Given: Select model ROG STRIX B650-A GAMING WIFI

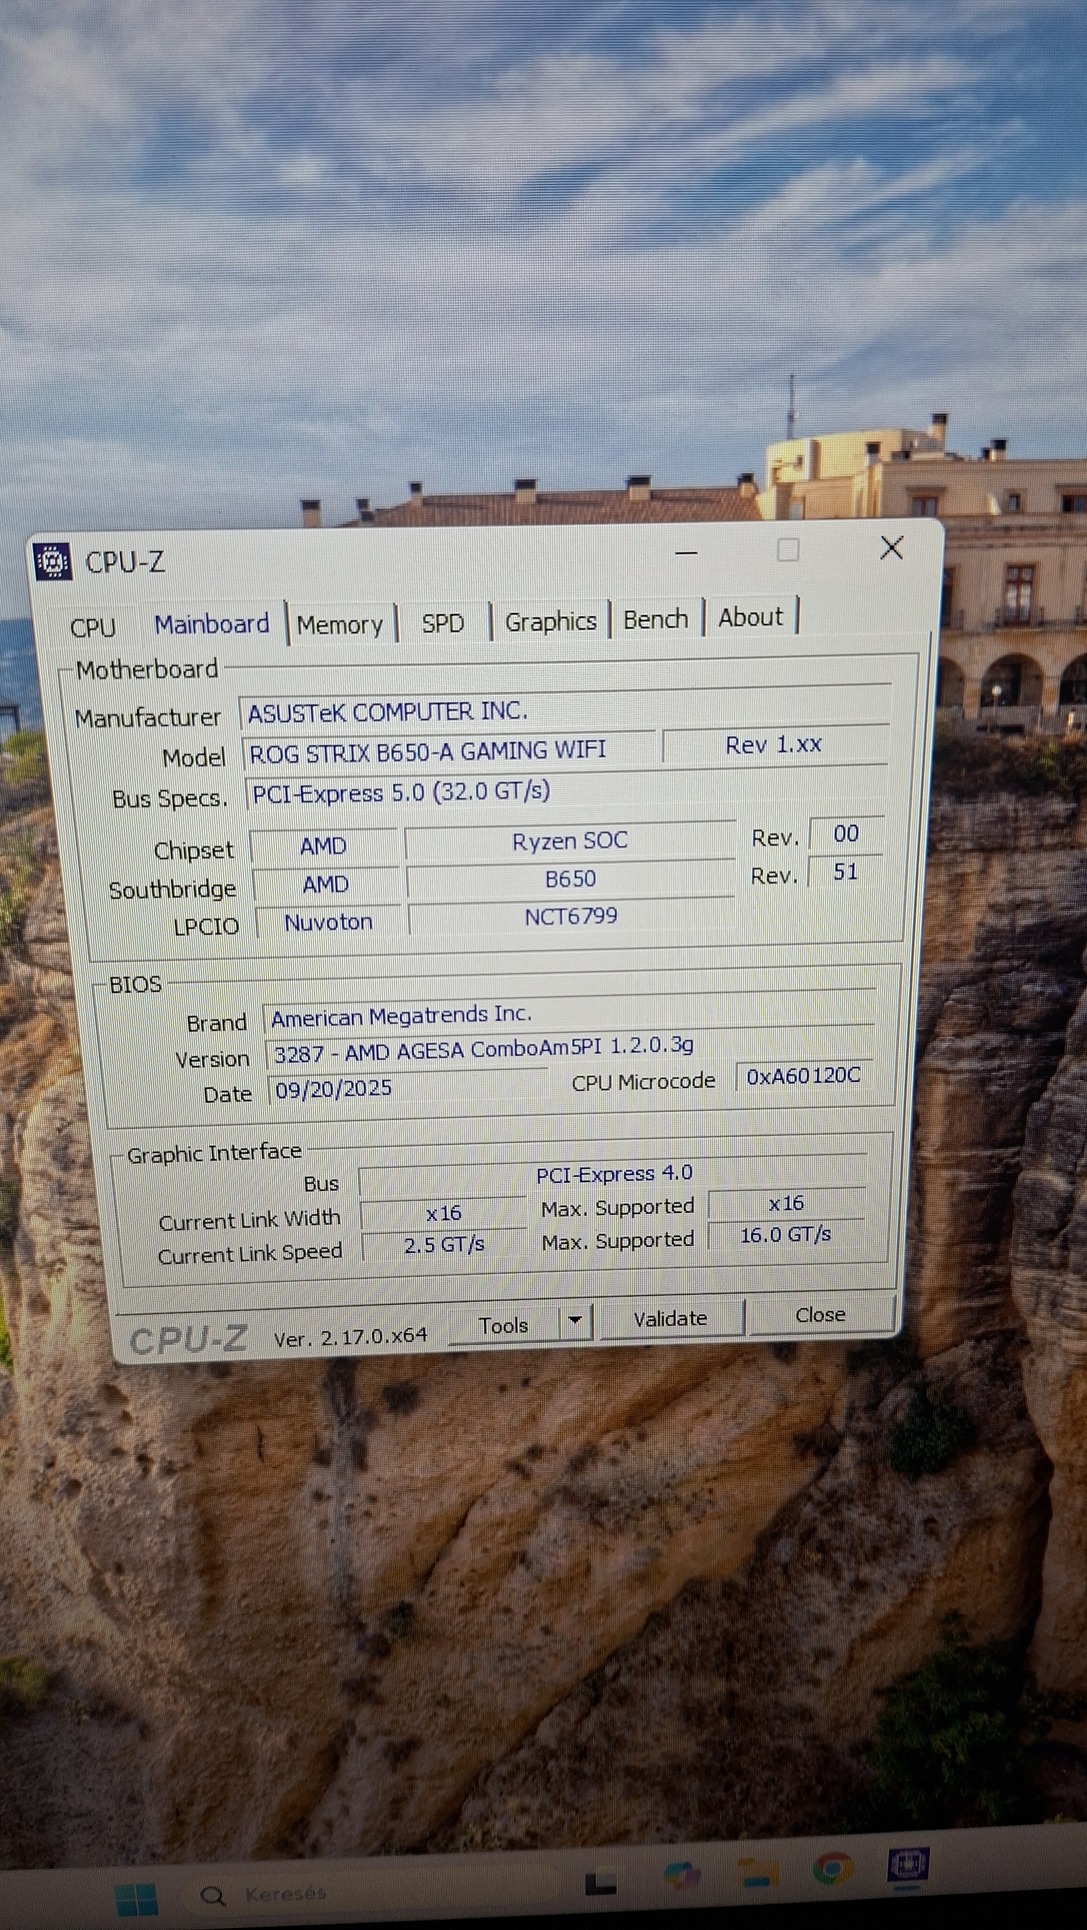Looking at the screenshot, I should click(x=448, y=750).
